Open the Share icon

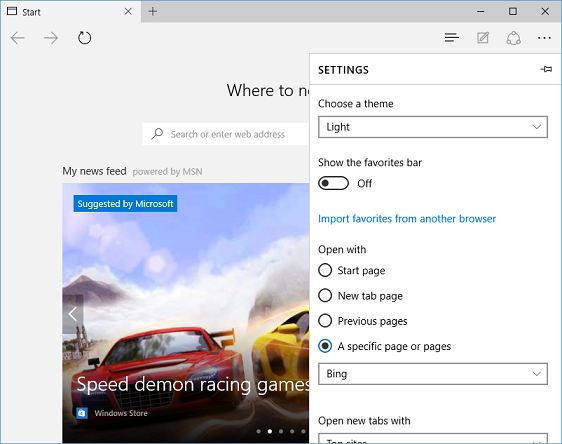pos(514,38)
